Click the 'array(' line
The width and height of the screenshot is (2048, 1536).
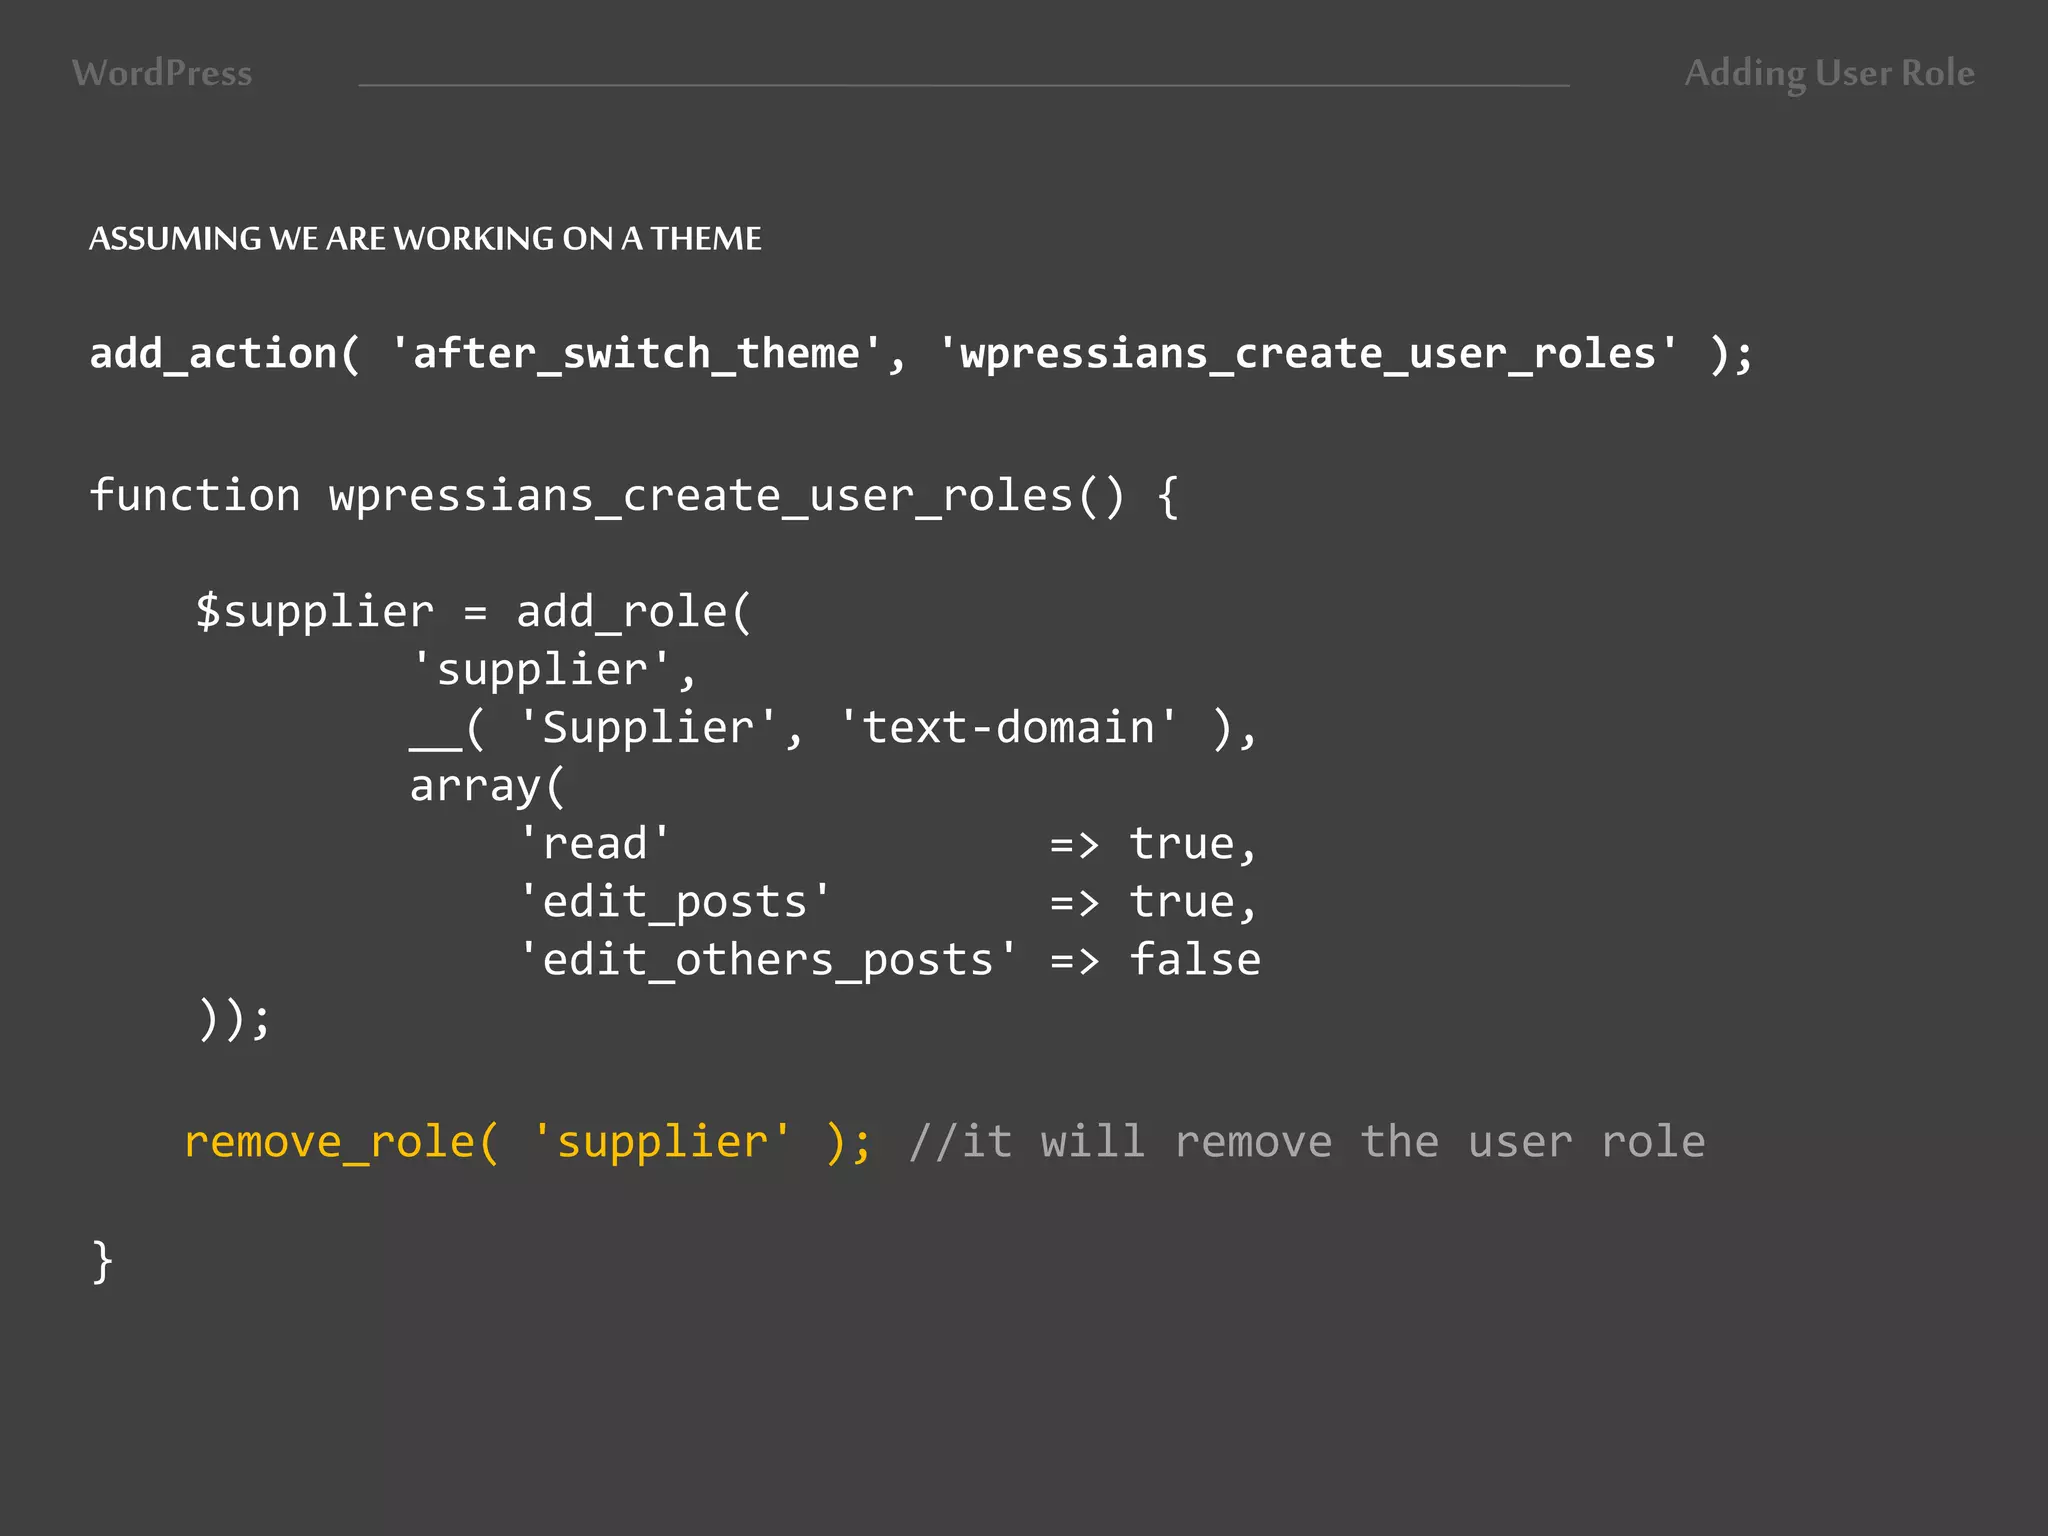coord(488,787)
